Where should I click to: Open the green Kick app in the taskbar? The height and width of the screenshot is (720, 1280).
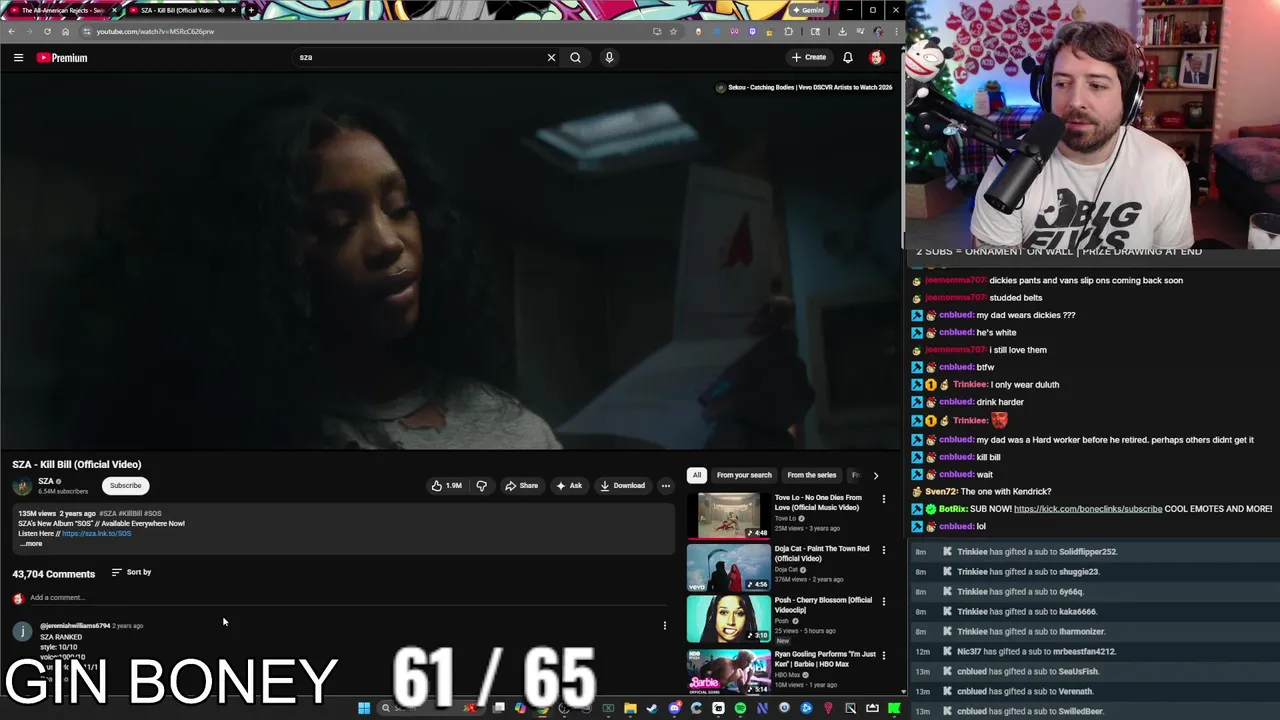(894, 708)
